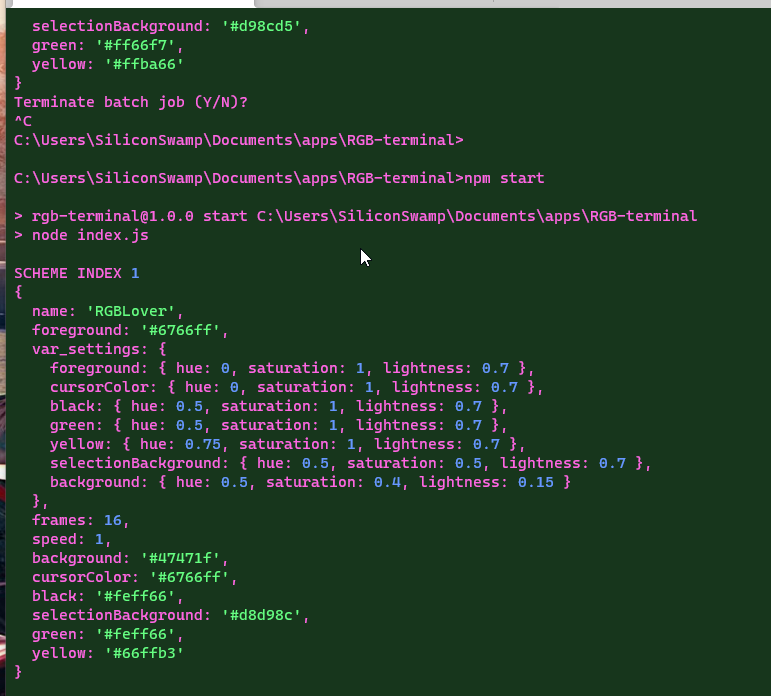
Task: Click the background saturation value 0.4
Action: pyautogui.click(x=387, y=482)
